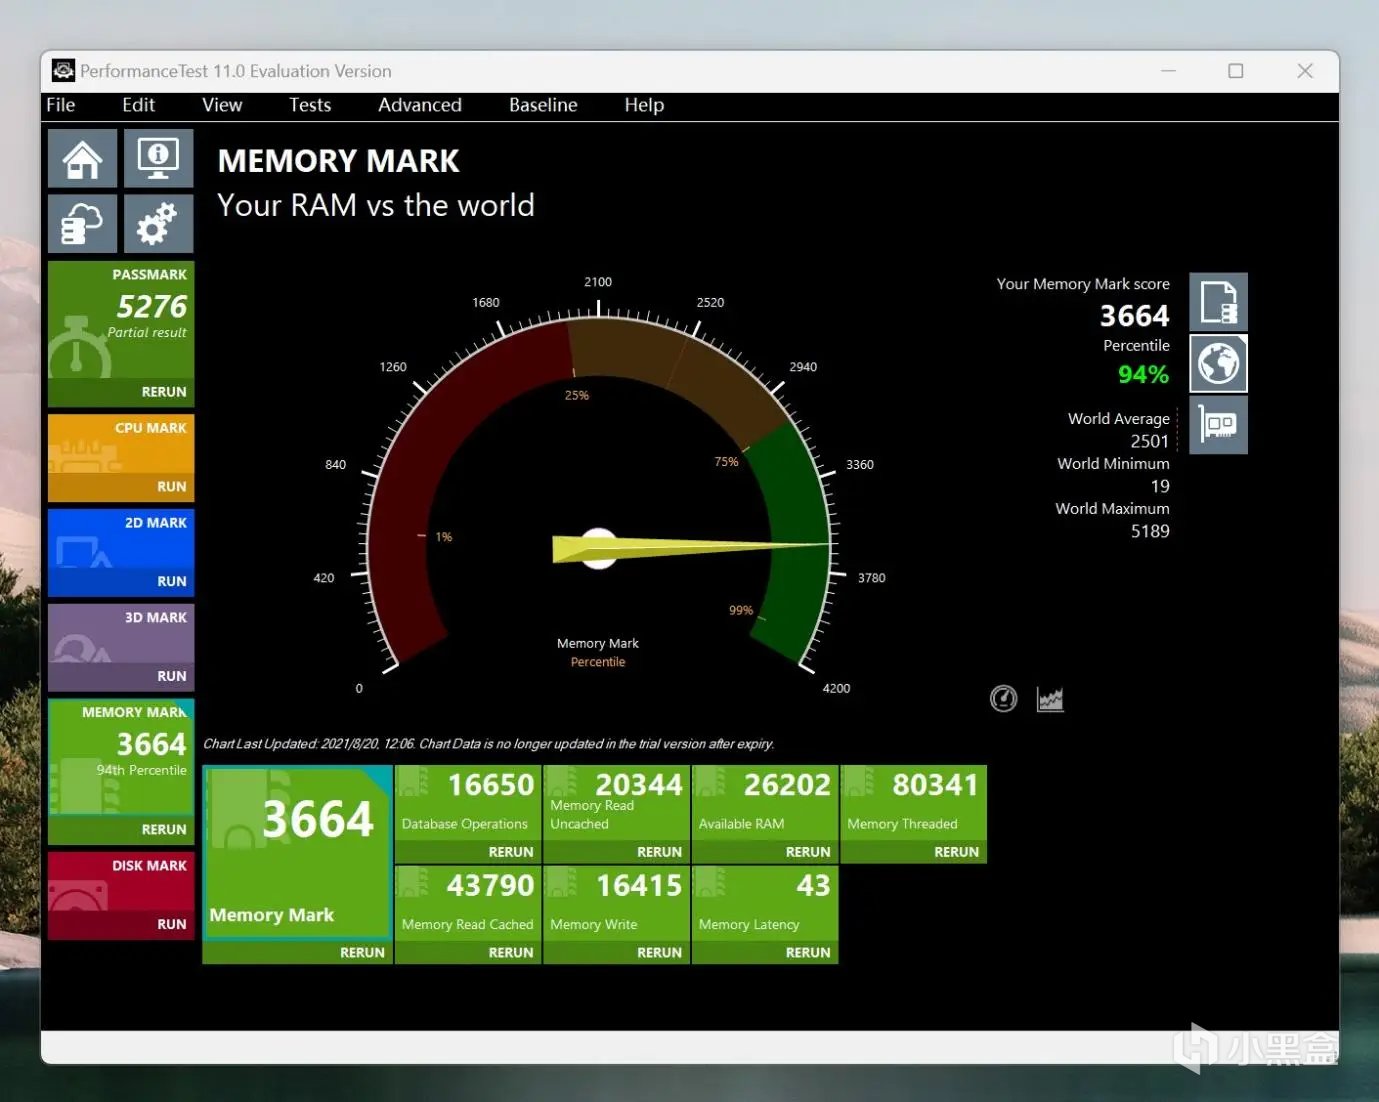
Task: Open the View menu
Action: coord(222,105)
